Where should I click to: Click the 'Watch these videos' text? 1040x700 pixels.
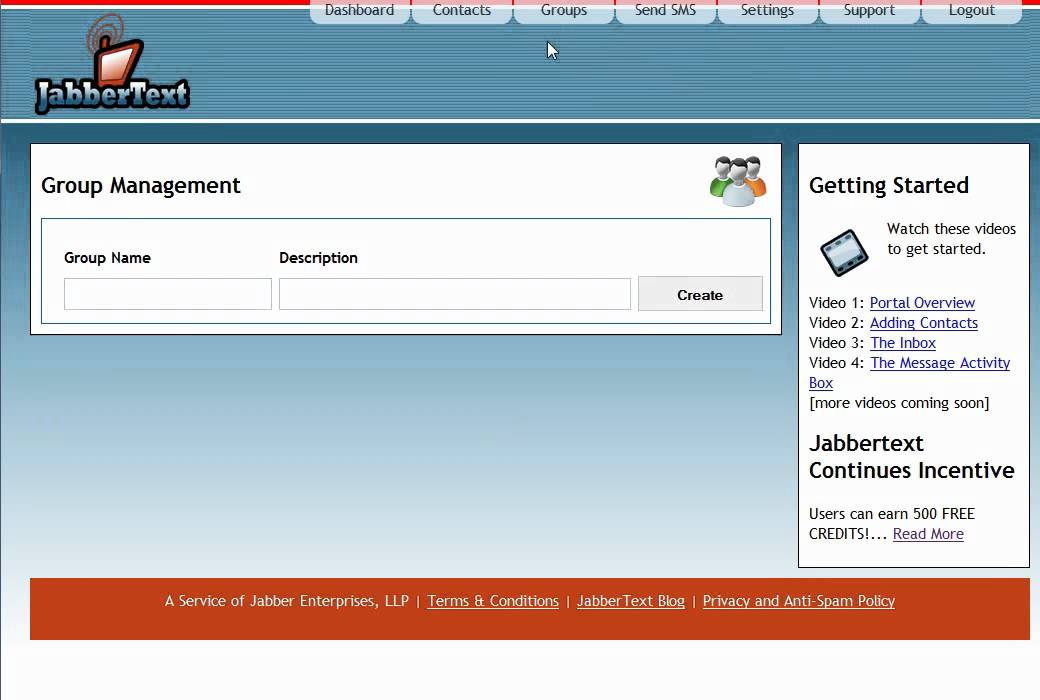coord(951,229)
